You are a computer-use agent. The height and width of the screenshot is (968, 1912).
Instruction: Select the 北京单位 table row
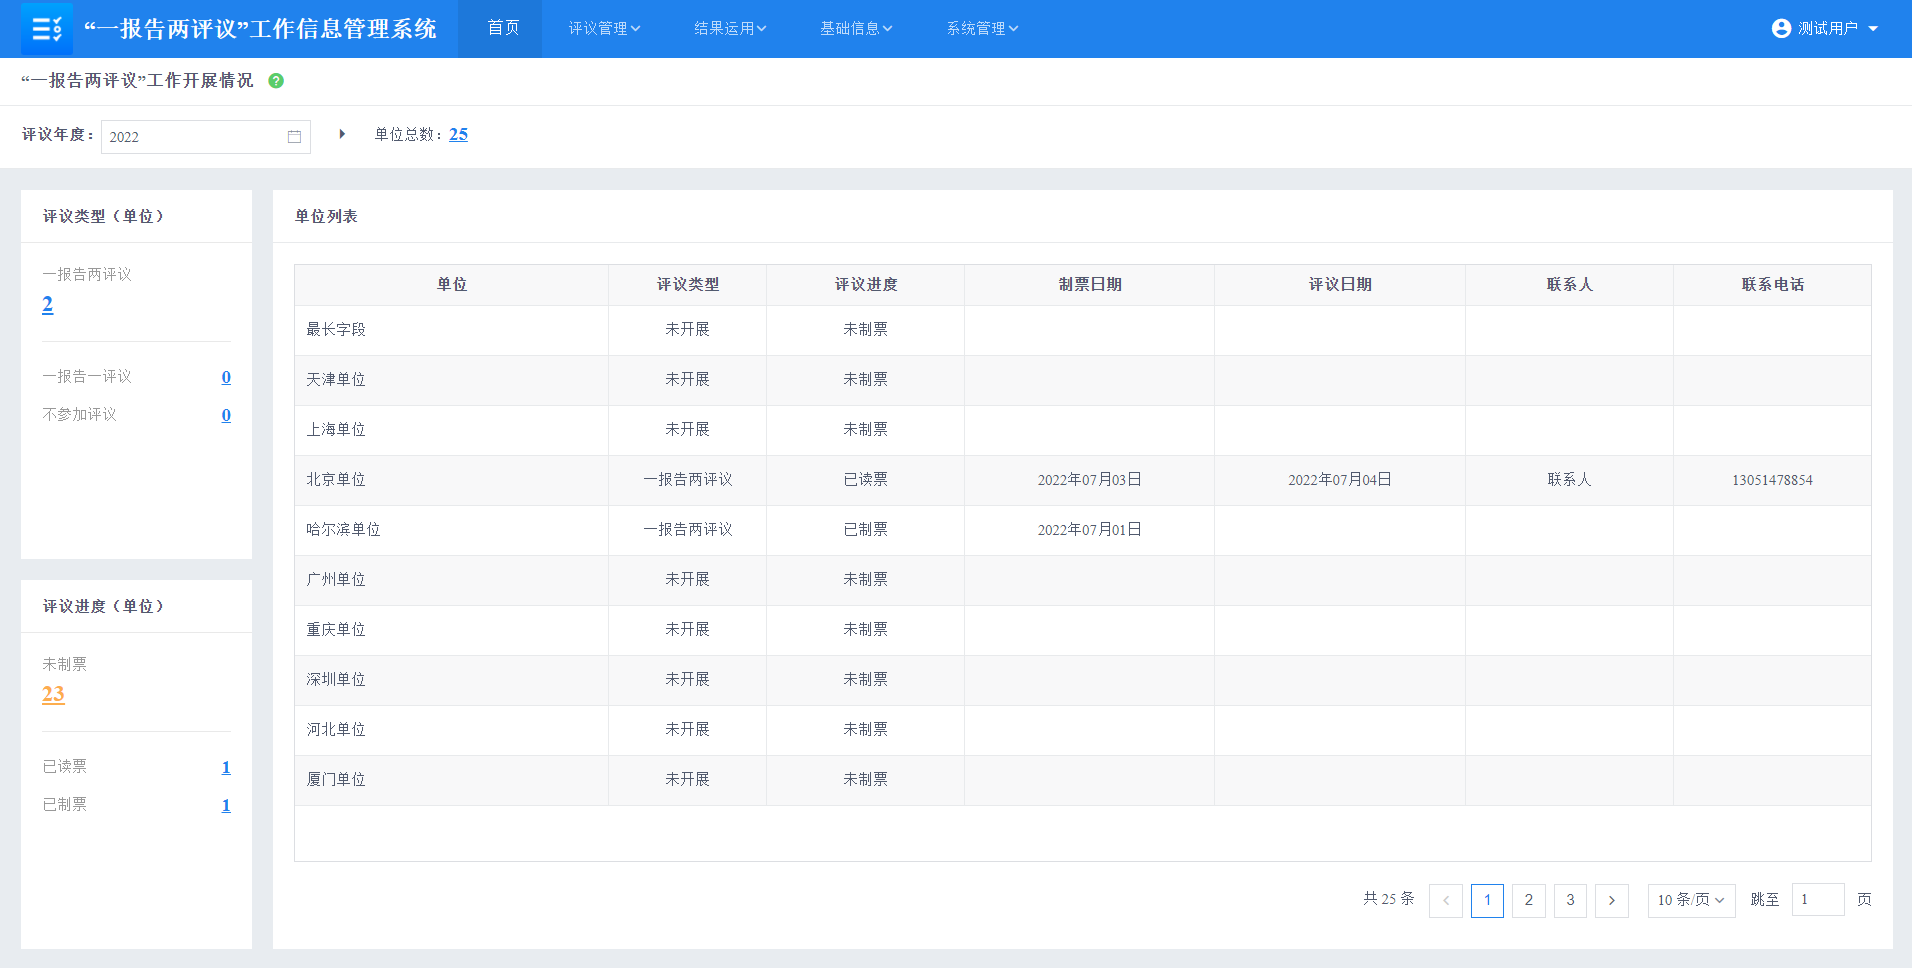(x=336, y=480)
